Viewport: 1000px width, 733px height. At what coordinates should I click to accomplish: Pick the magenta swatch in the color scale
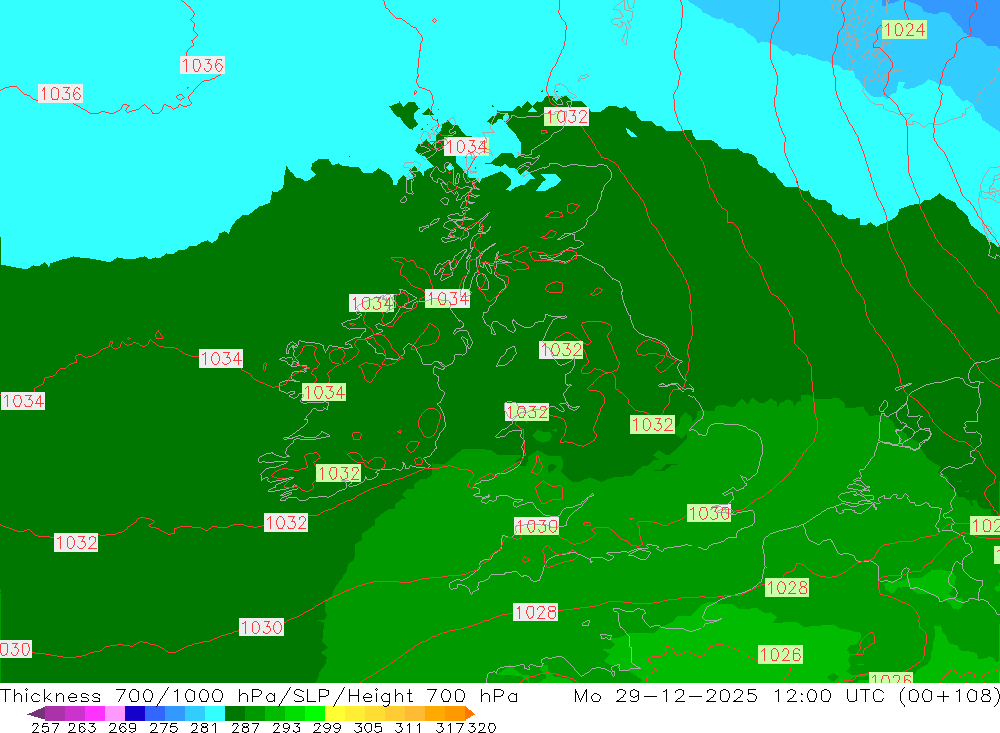coord(94,713)
